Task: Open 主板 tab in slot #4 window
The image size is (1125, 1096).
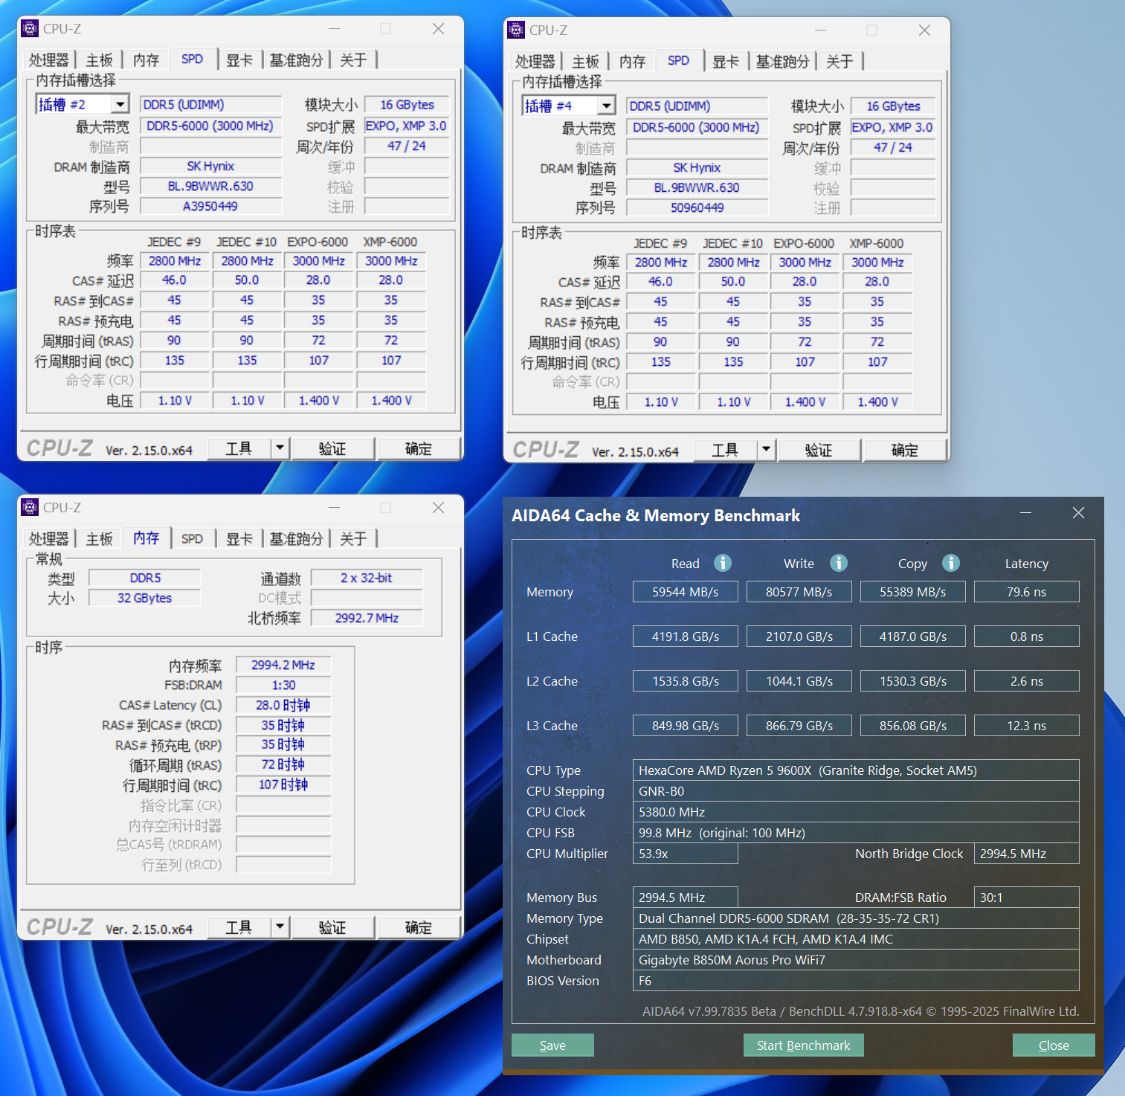Action: coord(585,62)
